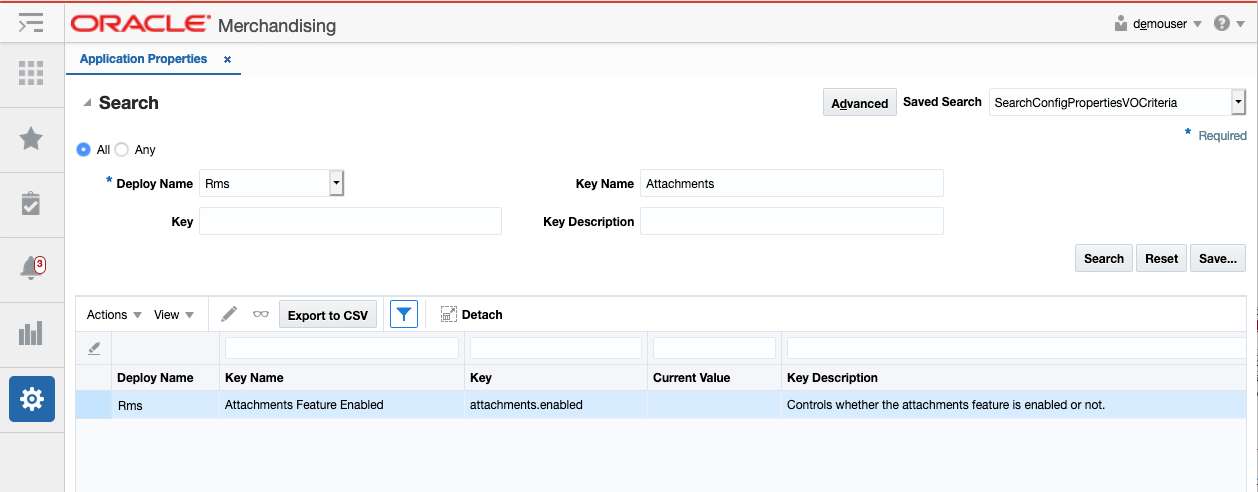Click 'attachments.enabled' key cell
Screen dimensions: 1258x492
pyautogui.click(x=556, y=405)
